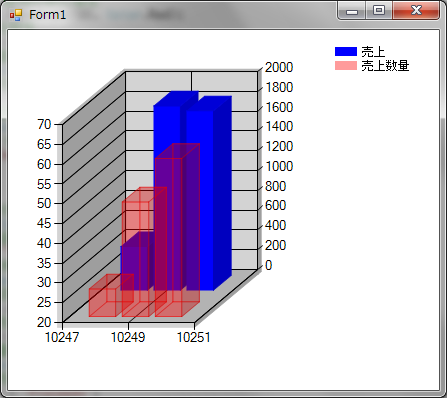Click the 10251 x-axis label
447x398 pixels.
tap(194, 337)
